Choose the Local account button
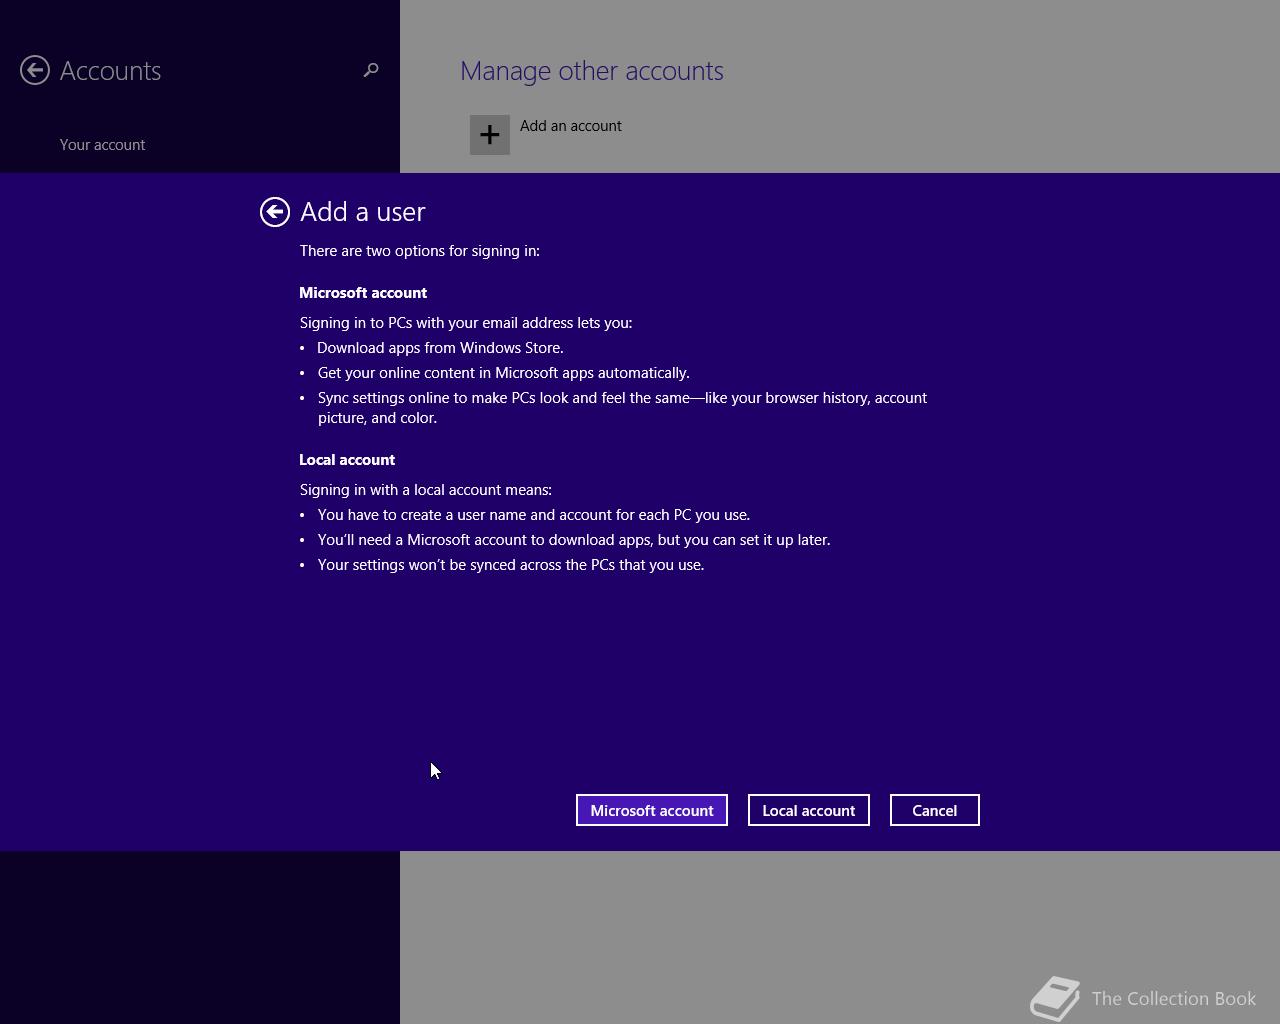1280x1024 pixels. [809, 810]
